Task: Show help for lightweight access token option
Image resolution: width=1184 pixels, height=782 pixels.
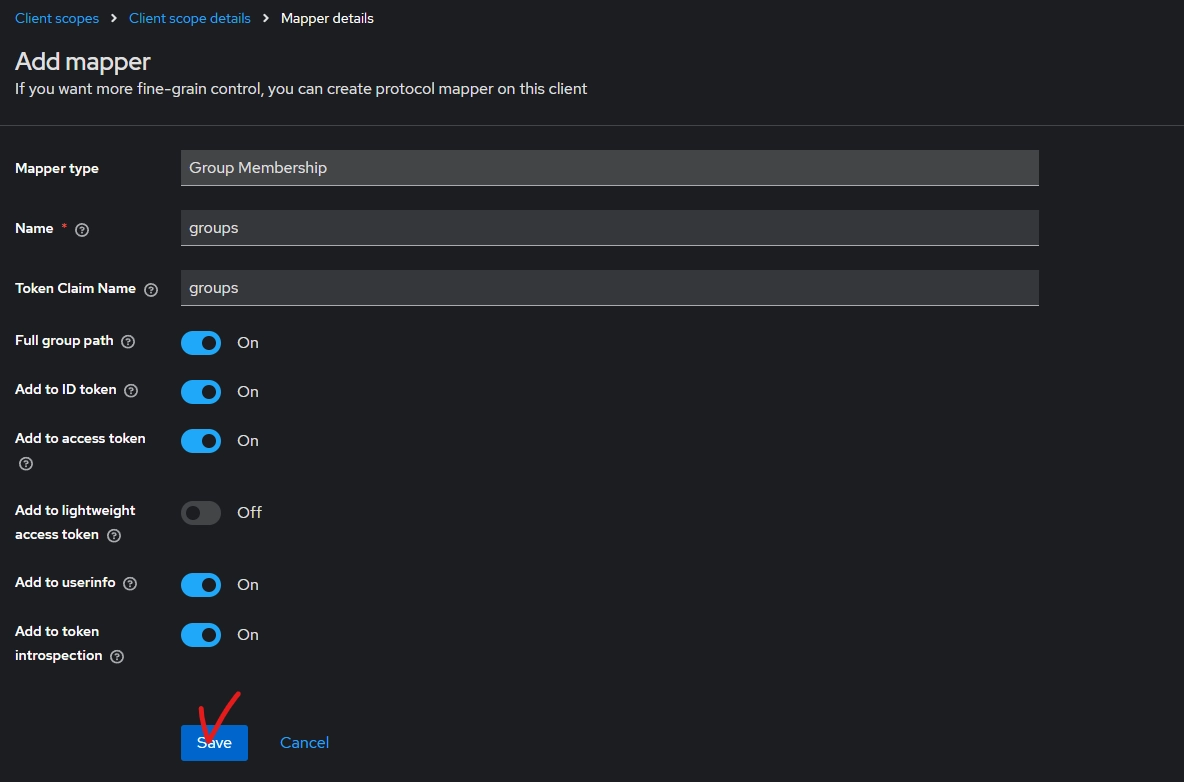Action: (x=114, y=536)
